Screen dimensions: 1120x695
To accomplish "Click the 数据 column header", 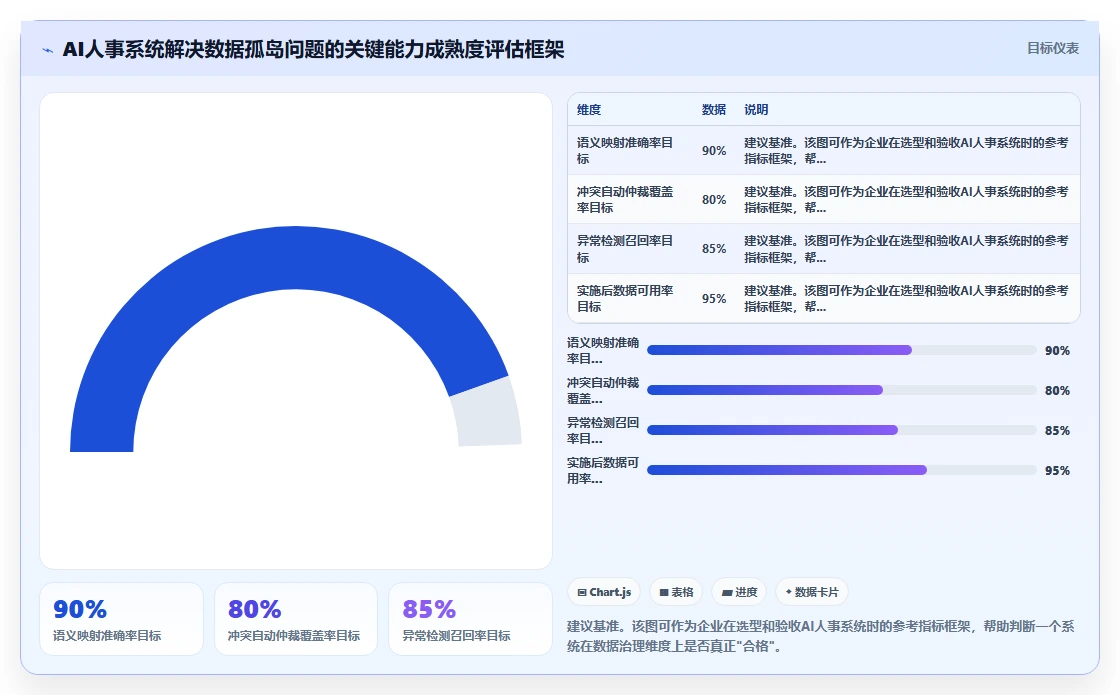I will [714, 109].
